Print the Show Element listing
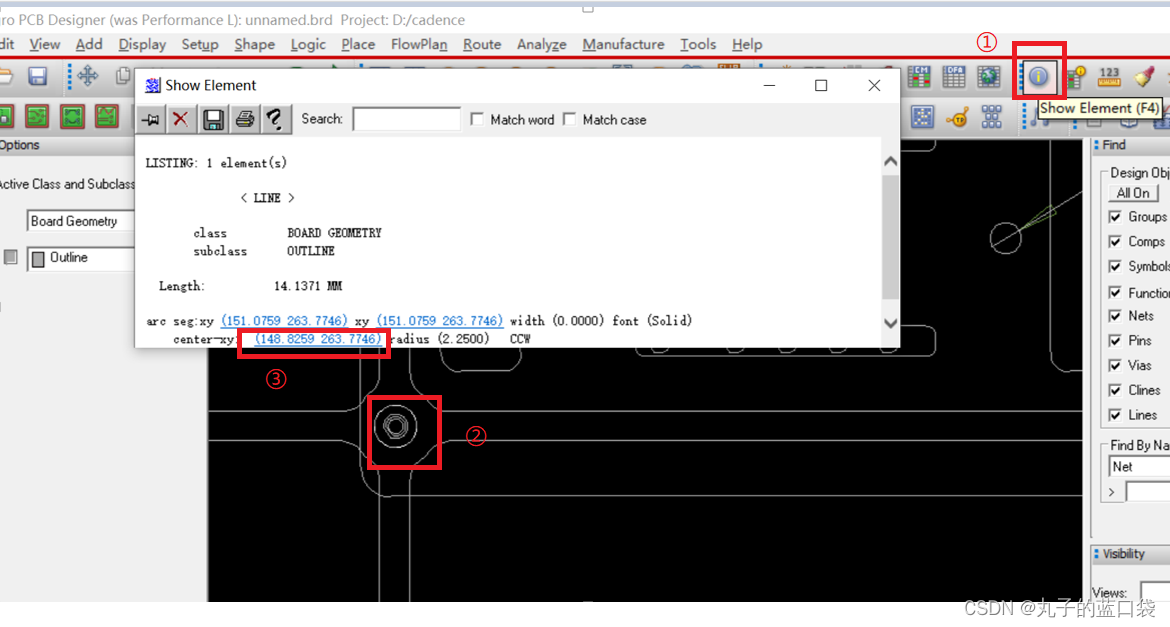The image size is (1170, 627). 244,120
